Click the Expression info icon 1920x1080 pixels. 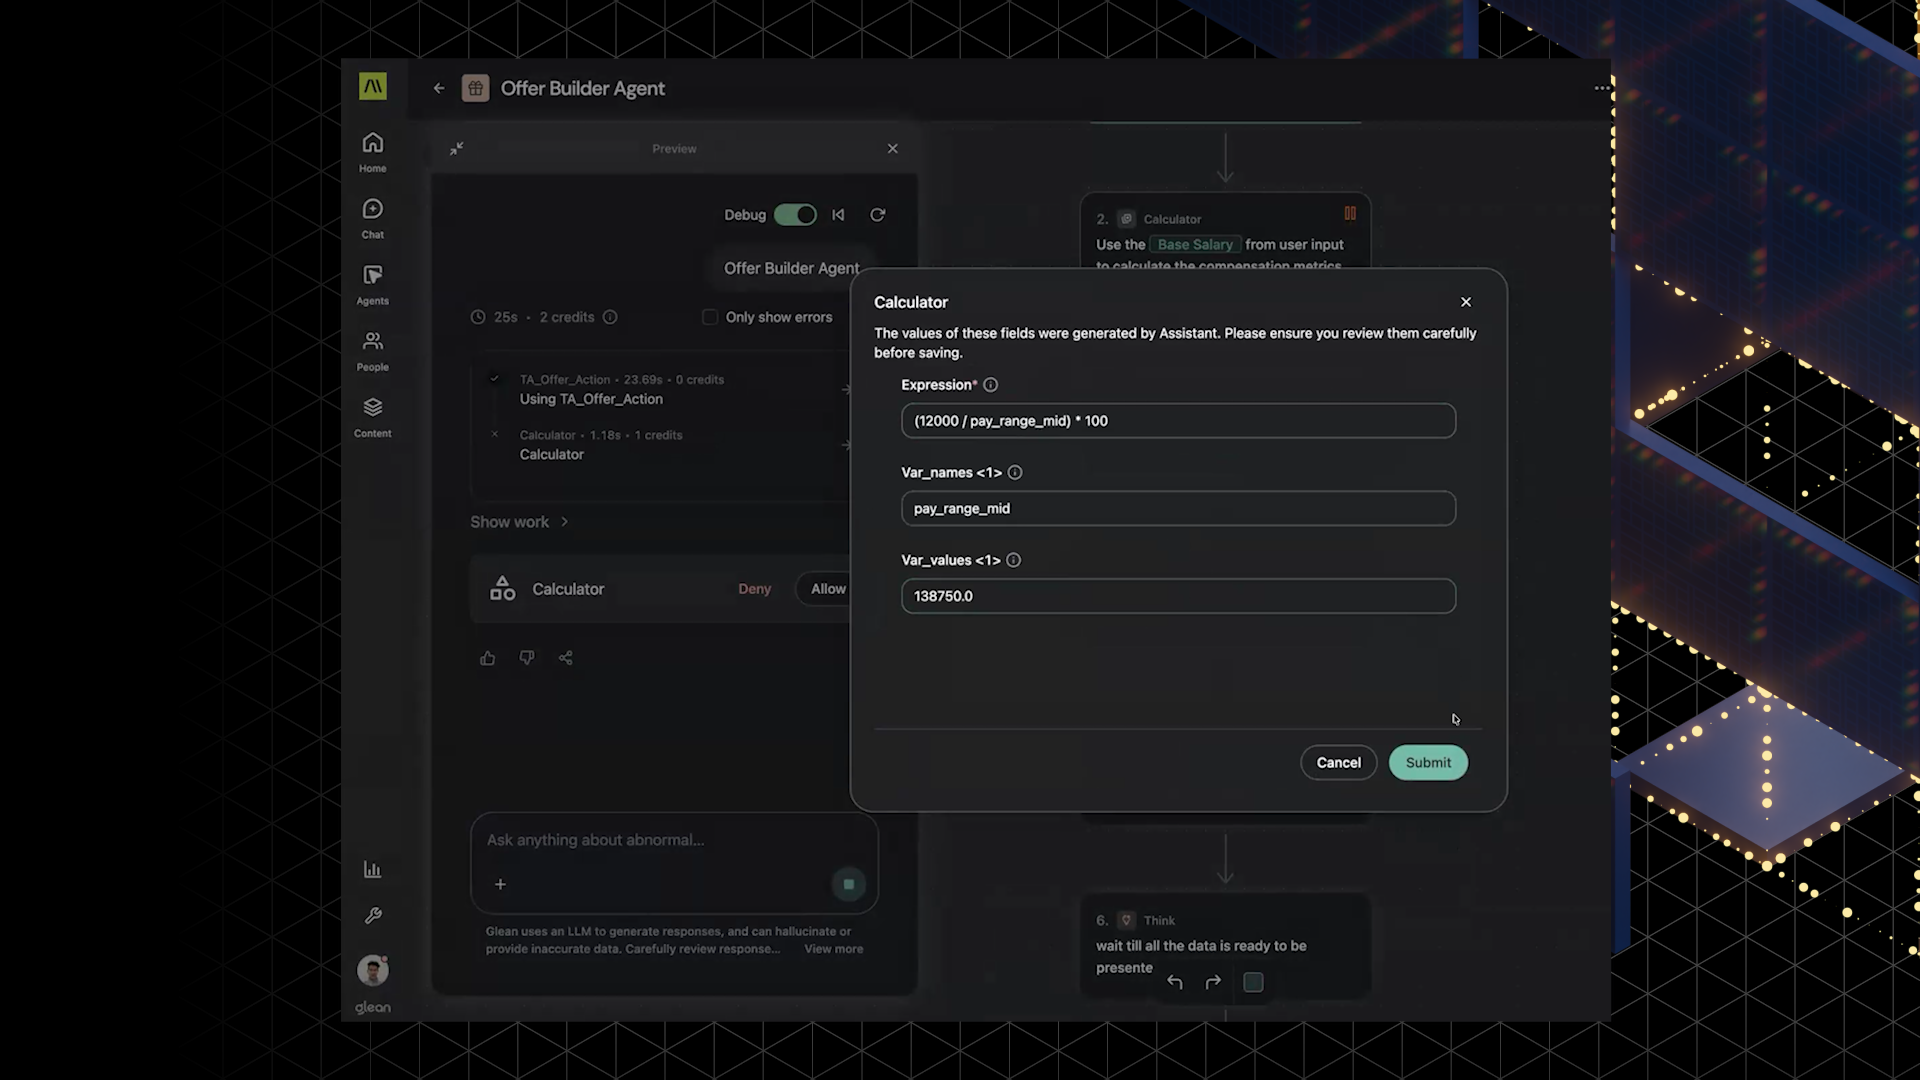point(990,385)
